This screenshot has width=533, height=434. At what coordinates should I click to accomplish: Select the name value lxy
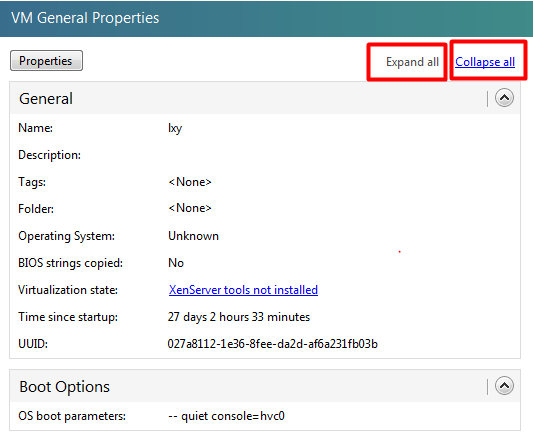[175, 128]
